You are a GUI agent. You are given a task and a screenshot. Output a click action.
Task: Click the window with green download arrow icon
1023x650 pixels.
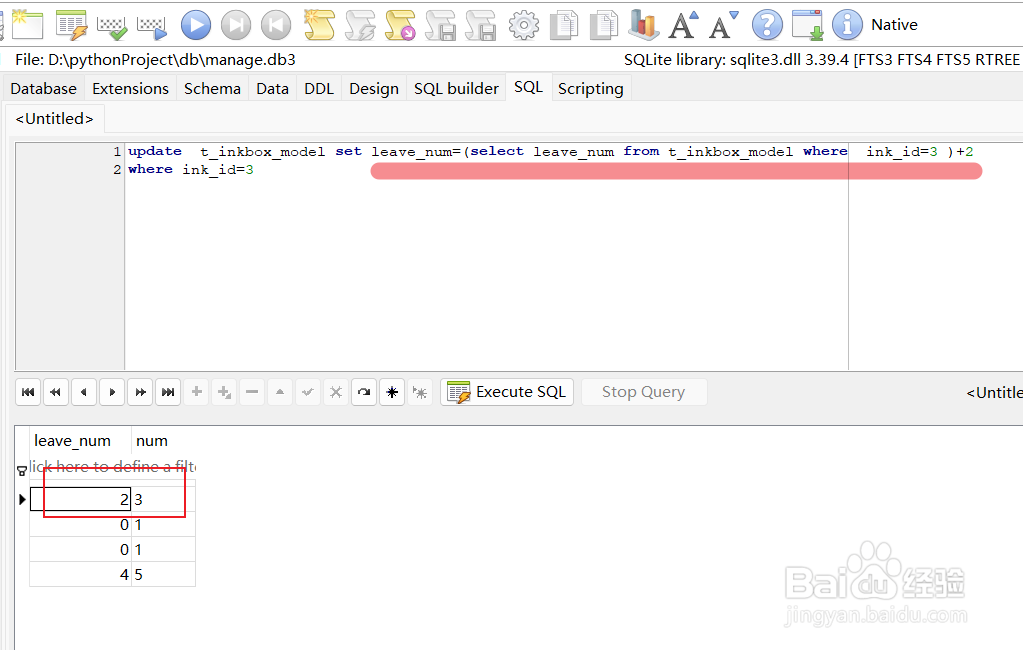[x=808, y=25]
